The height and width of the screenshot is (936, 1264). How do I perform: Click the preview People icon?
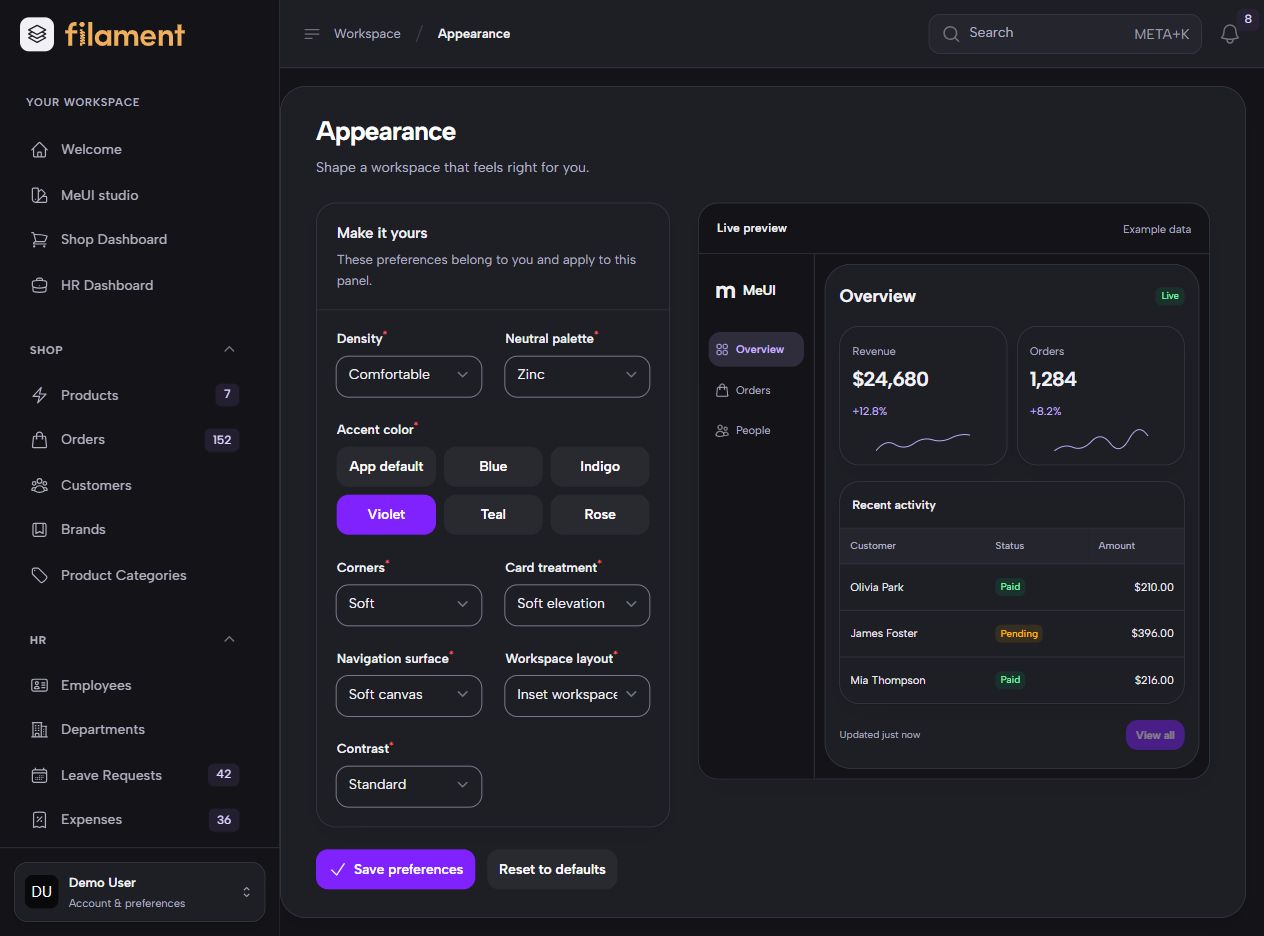(x=722, y=431)
